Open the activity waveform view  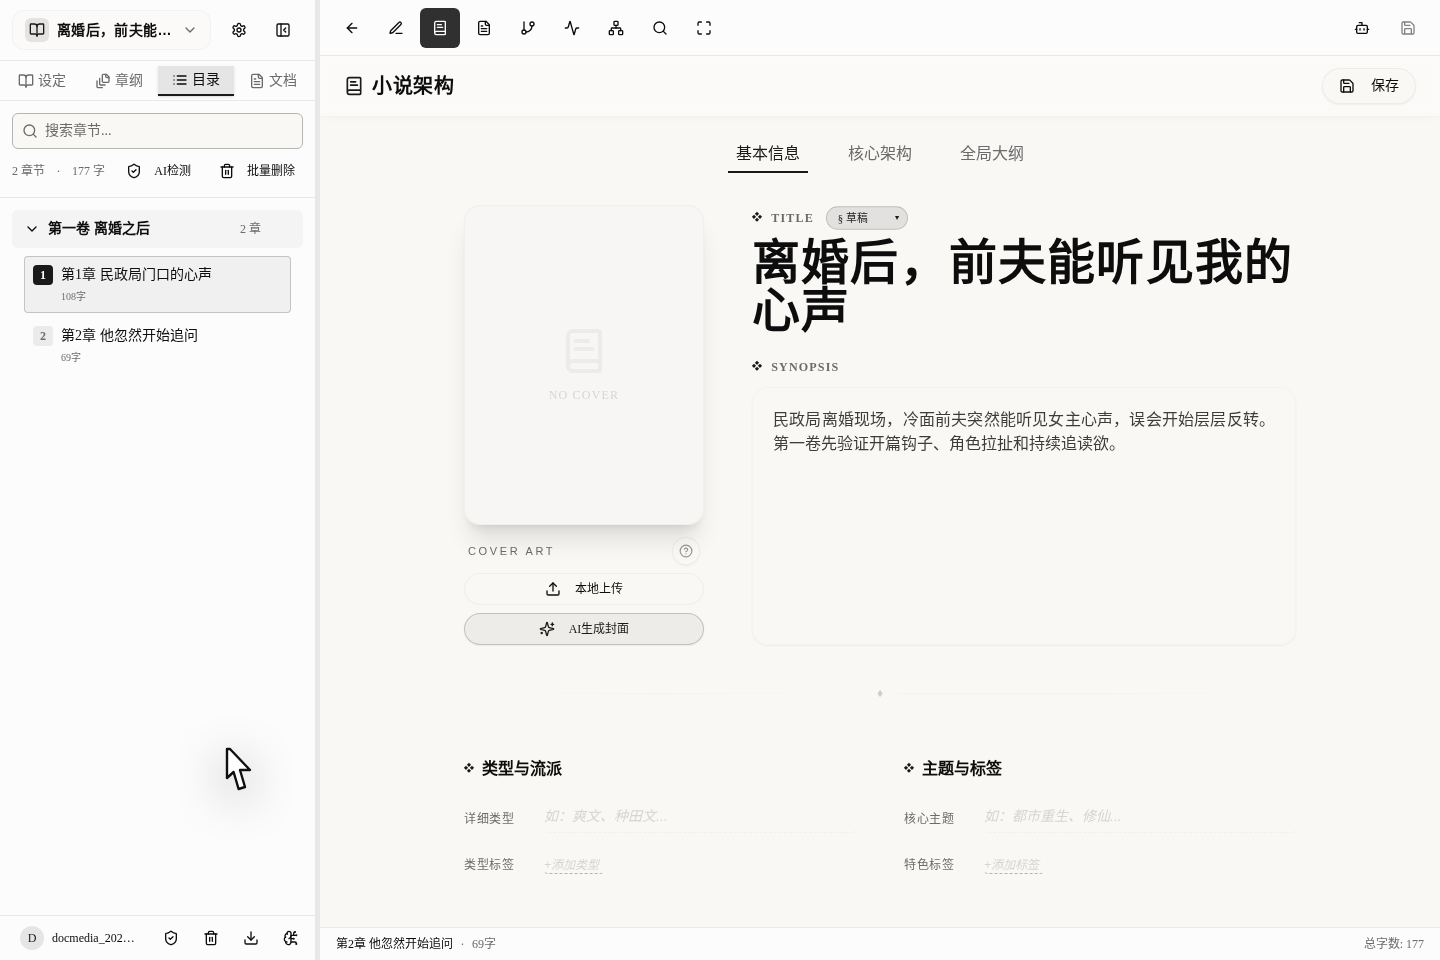coord(572,28)
